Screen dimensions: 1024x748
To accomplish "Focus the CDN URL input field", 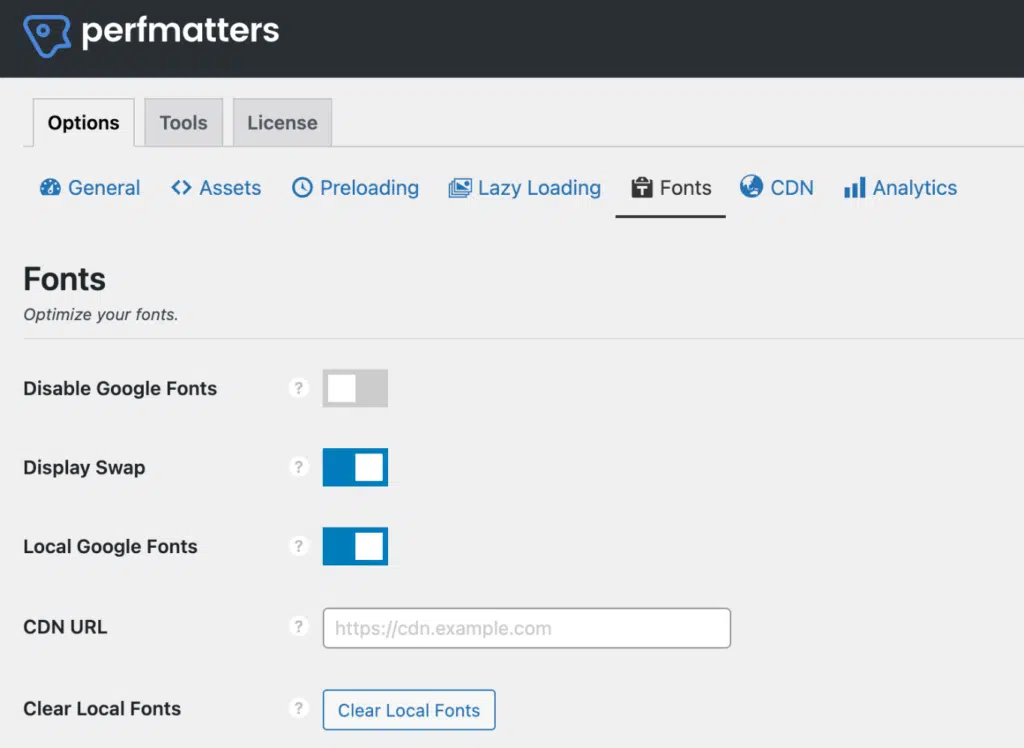I will click(526, 628).
